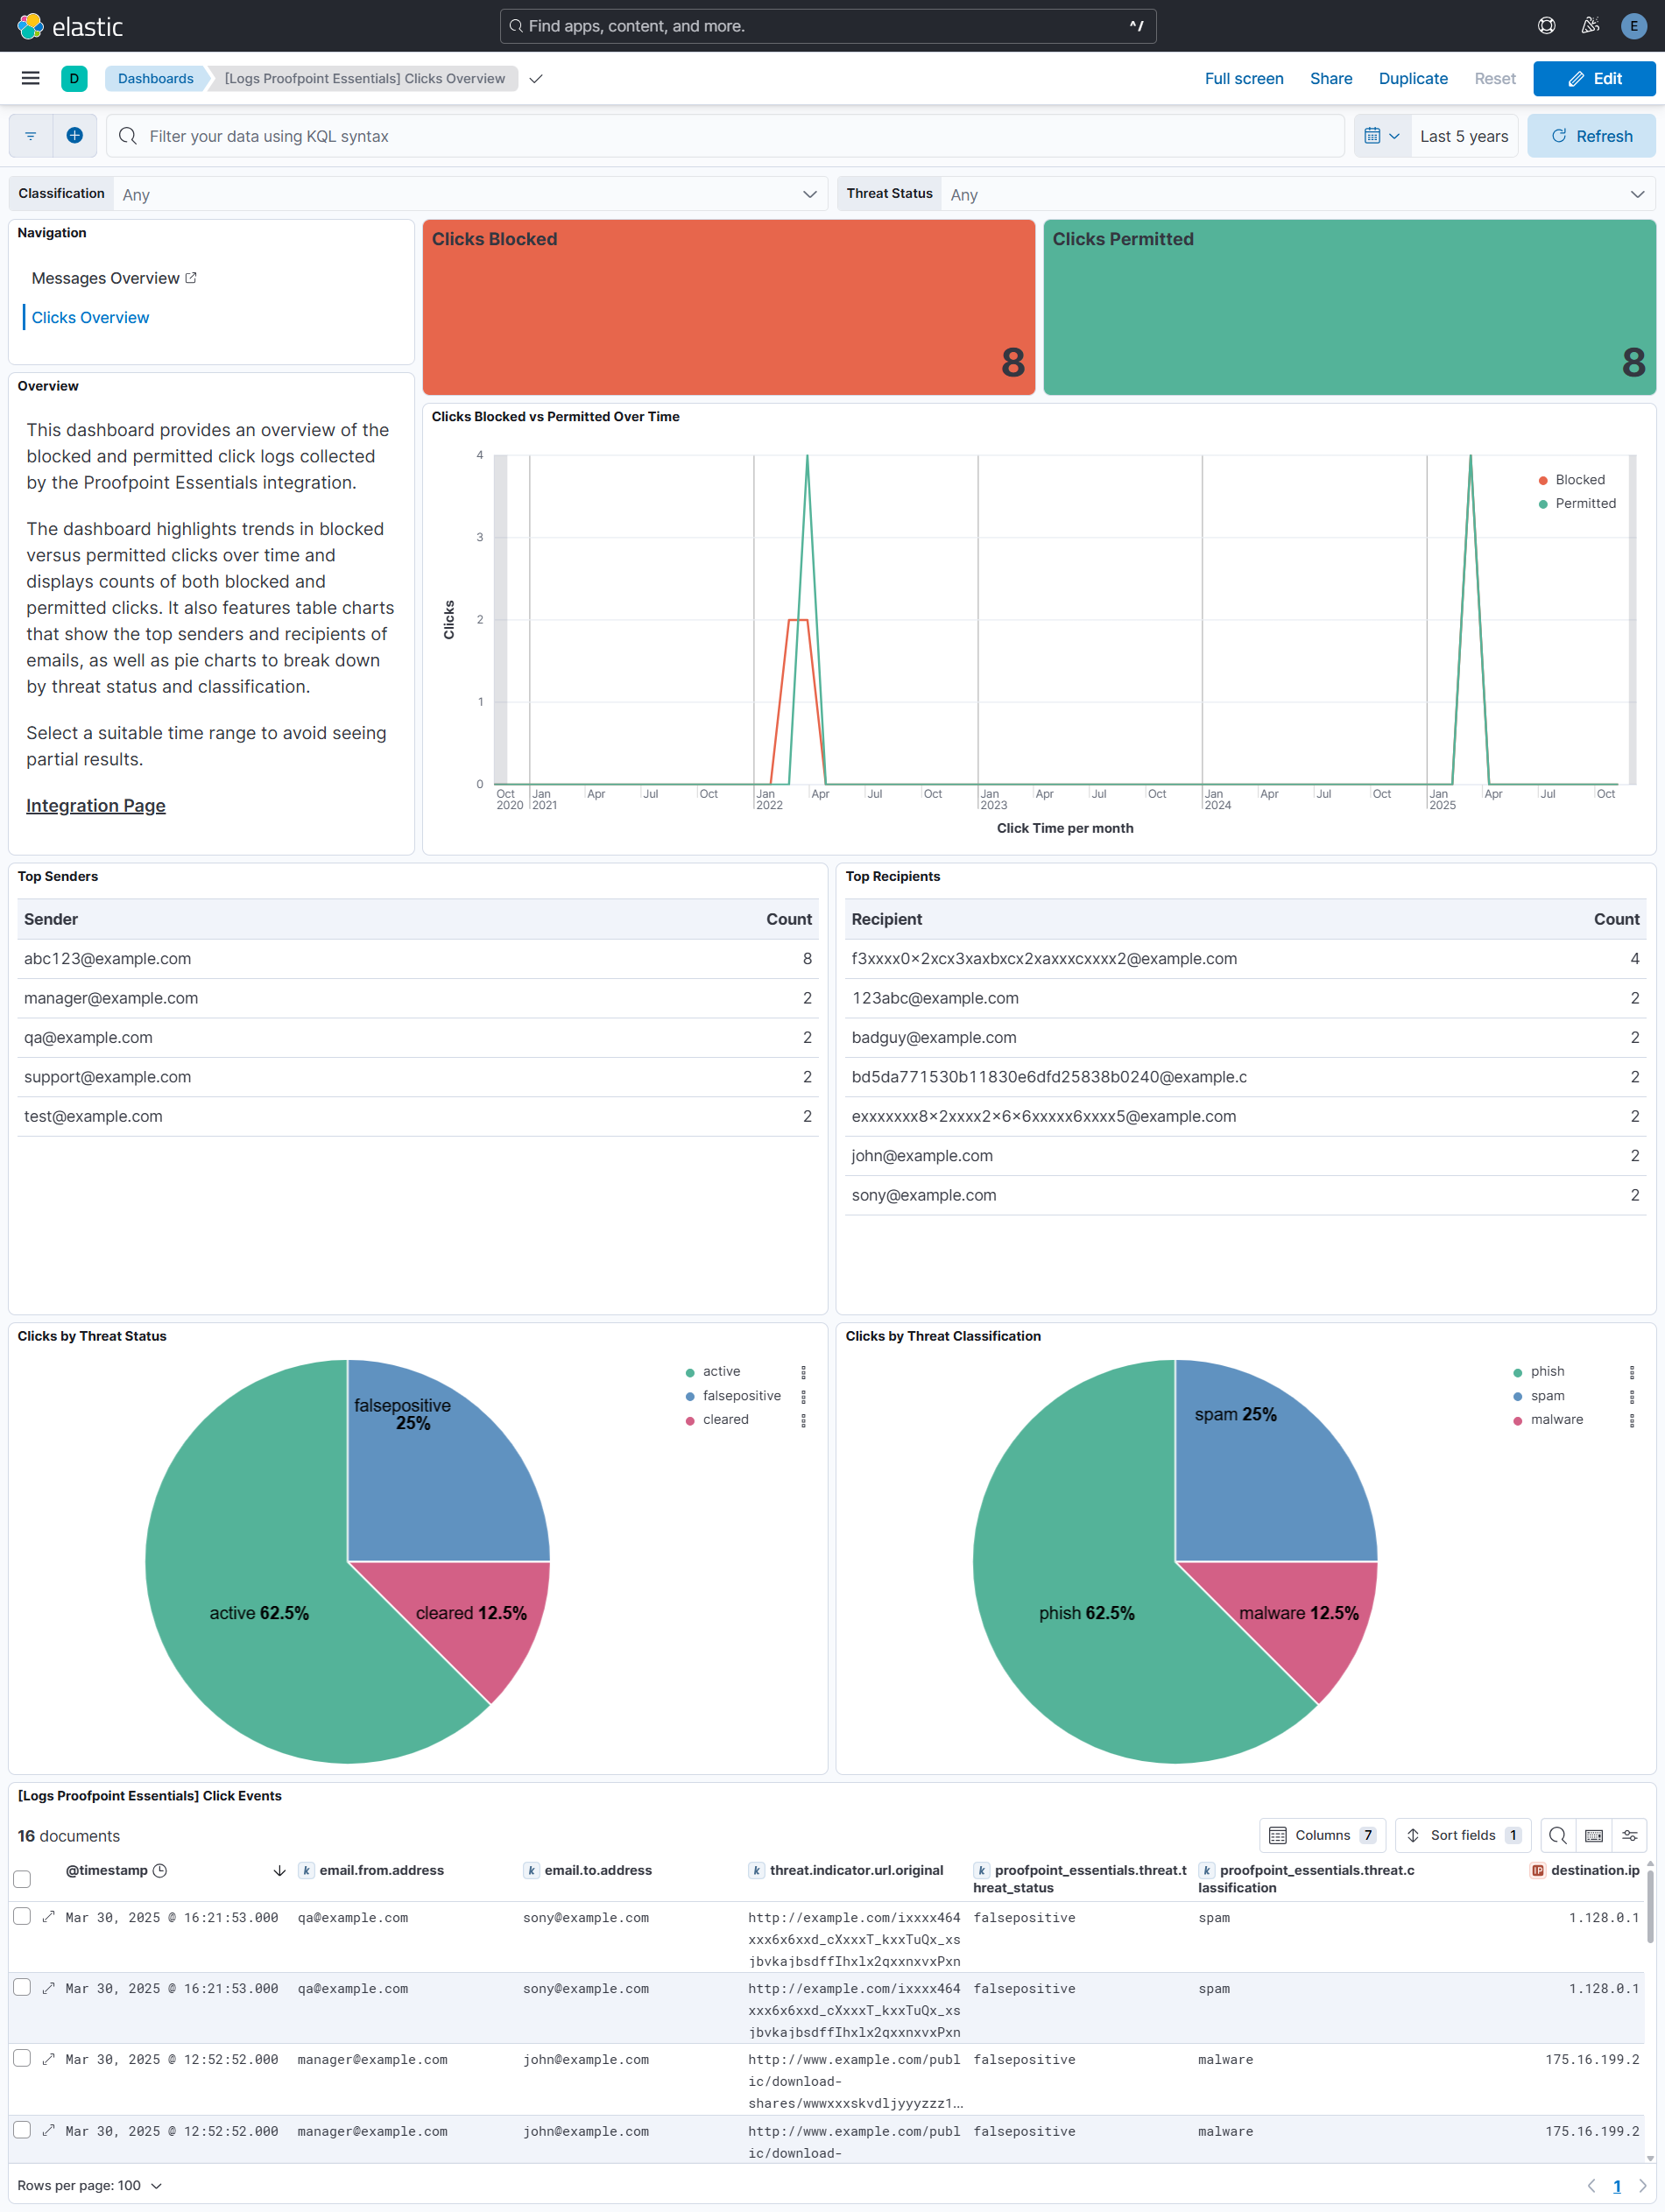Go to Dashboards breadcrumb

tap(155, 78)
